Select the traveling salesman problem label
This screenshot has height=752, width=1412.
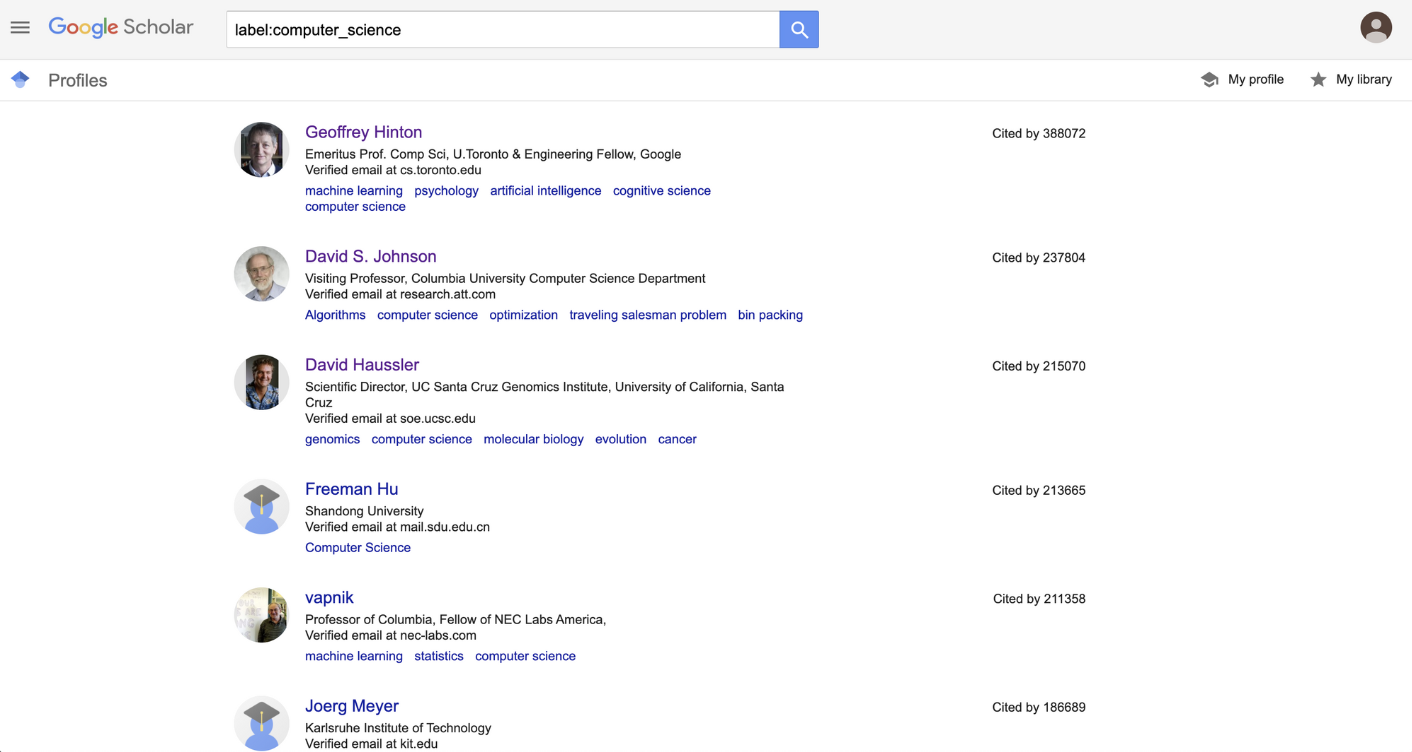coord(648,315)
